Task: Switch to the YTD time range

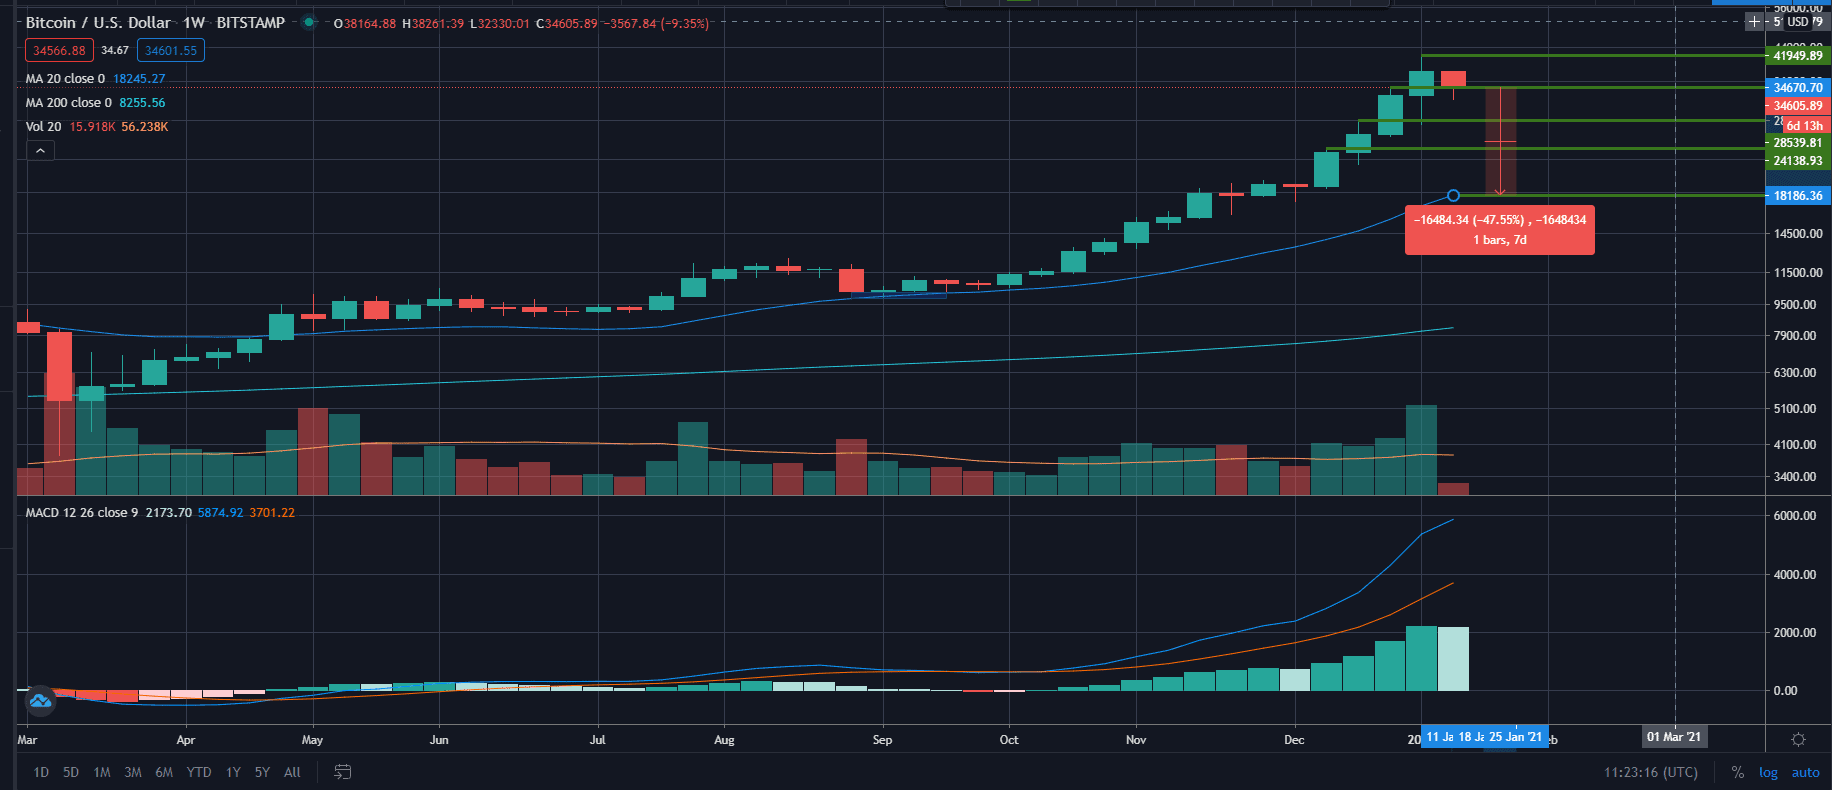Action: pos(199,772)
